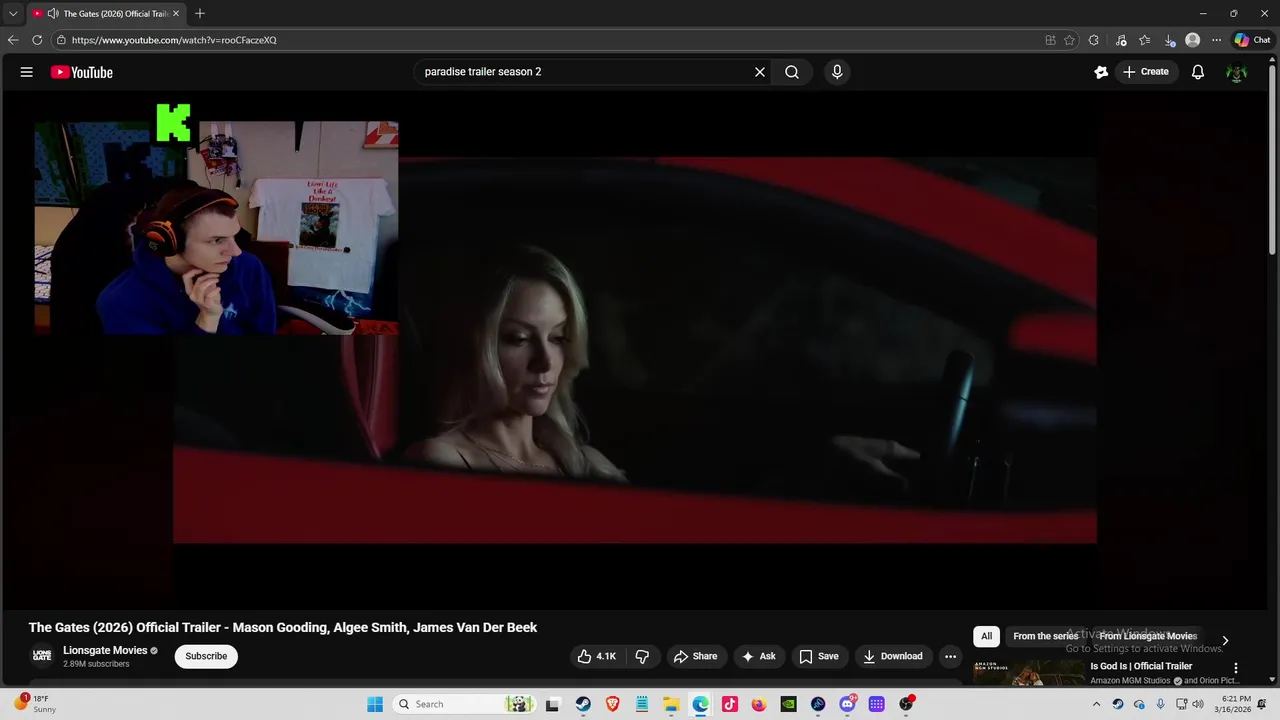Open Steam from the taskbar
Image resolution: width=1280 pixels, height=720 pixels.
[583, 704]
